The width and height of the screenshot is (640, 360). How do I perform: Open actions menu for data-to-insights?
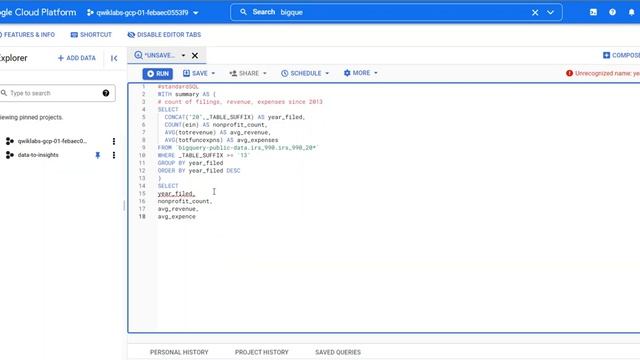tap(114, 155)
